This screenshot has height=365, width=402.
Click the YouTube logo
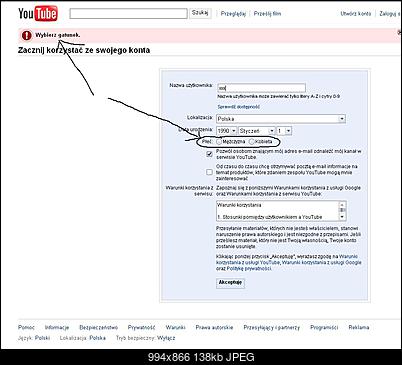click(38, 14)
